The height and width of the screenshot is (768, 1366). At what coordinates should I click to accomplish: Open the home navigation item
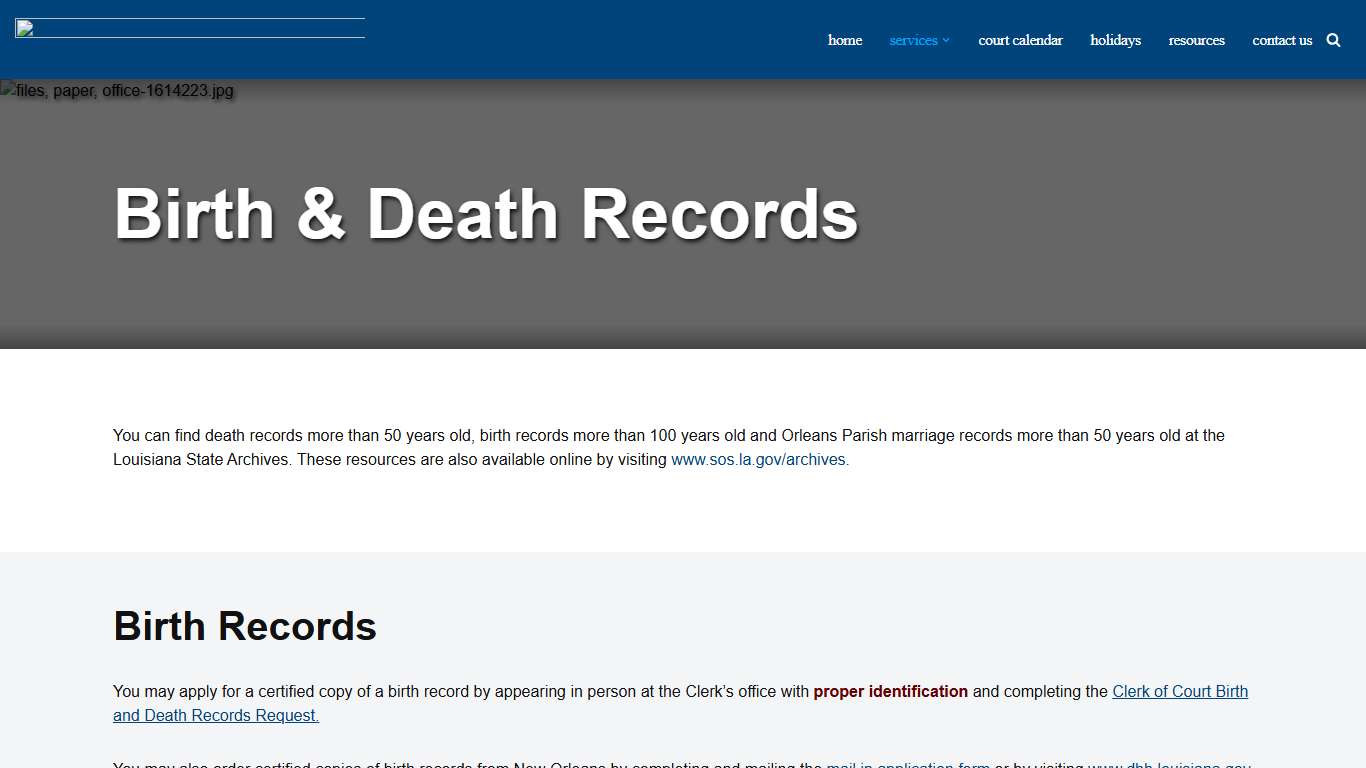[845, 40]
